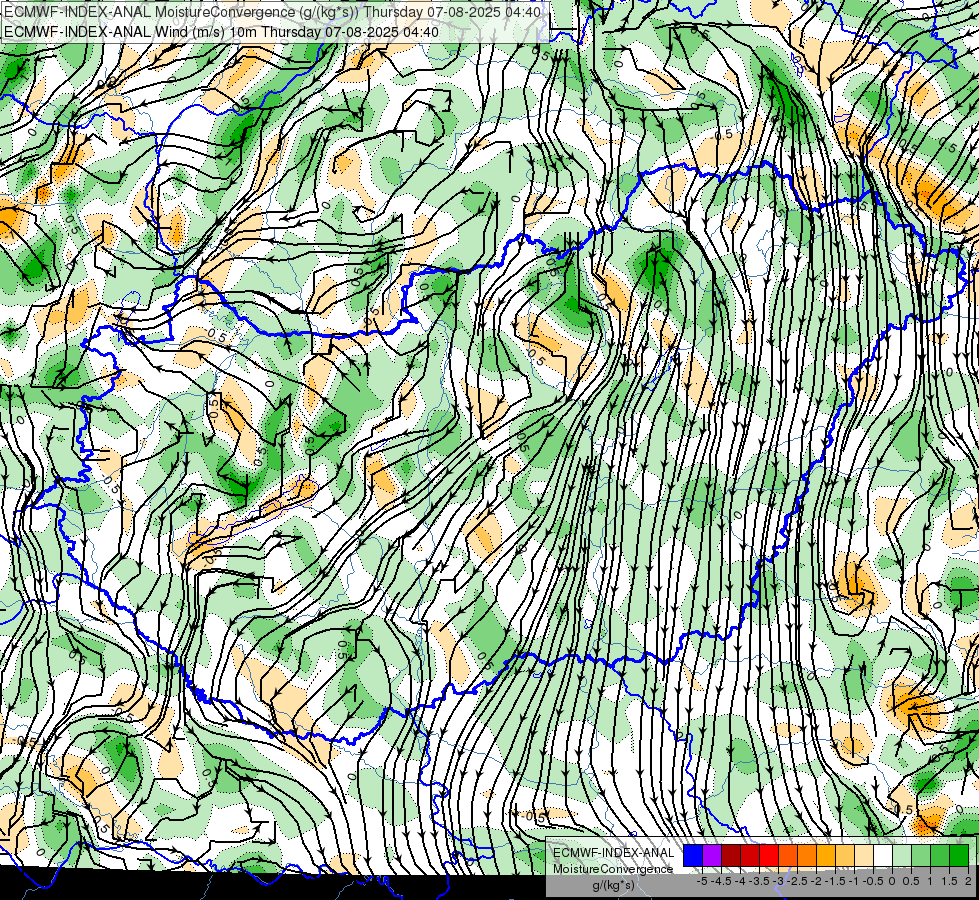979x900 pixels.
Task: Click the blue legend swatch below -5
Action: 693,856
